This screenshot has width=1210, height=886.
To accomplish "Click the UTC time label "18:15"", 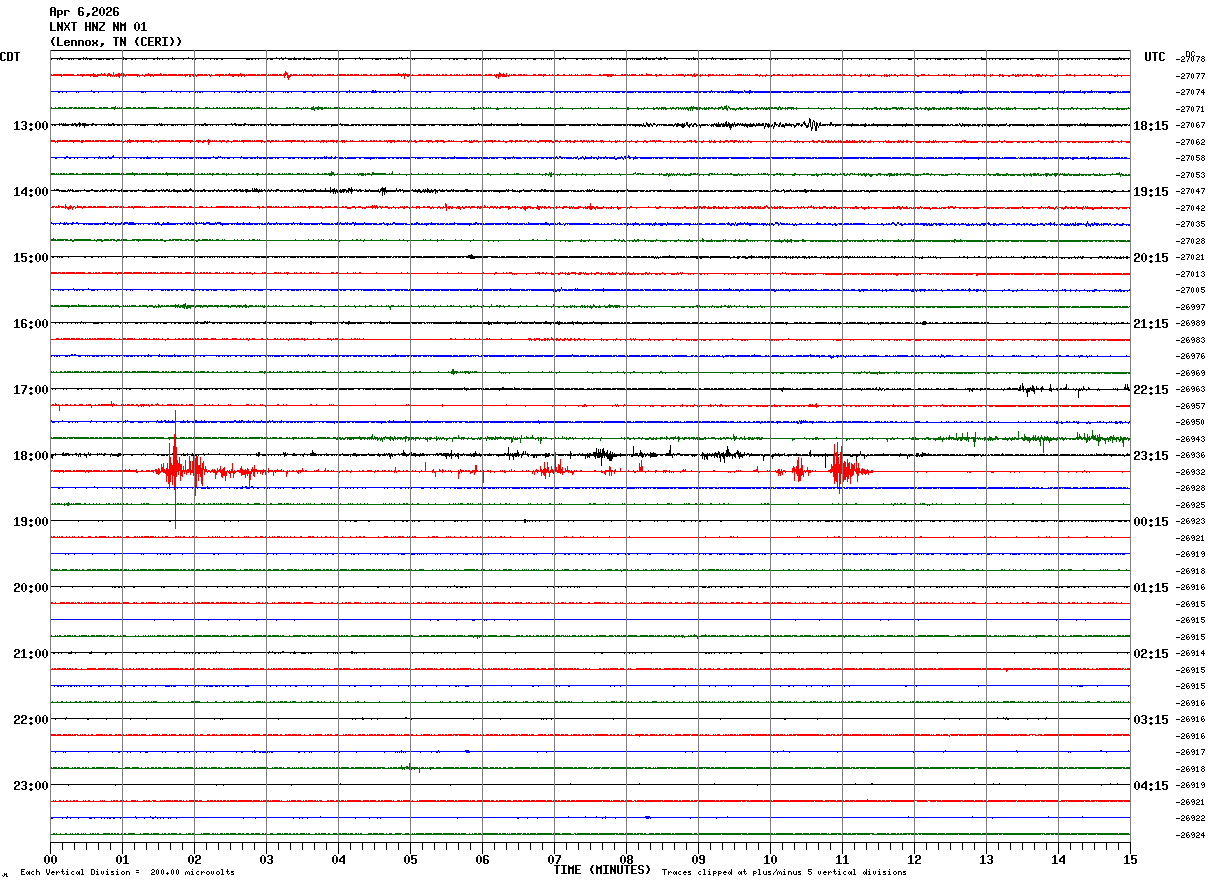I will (1151, 126).
